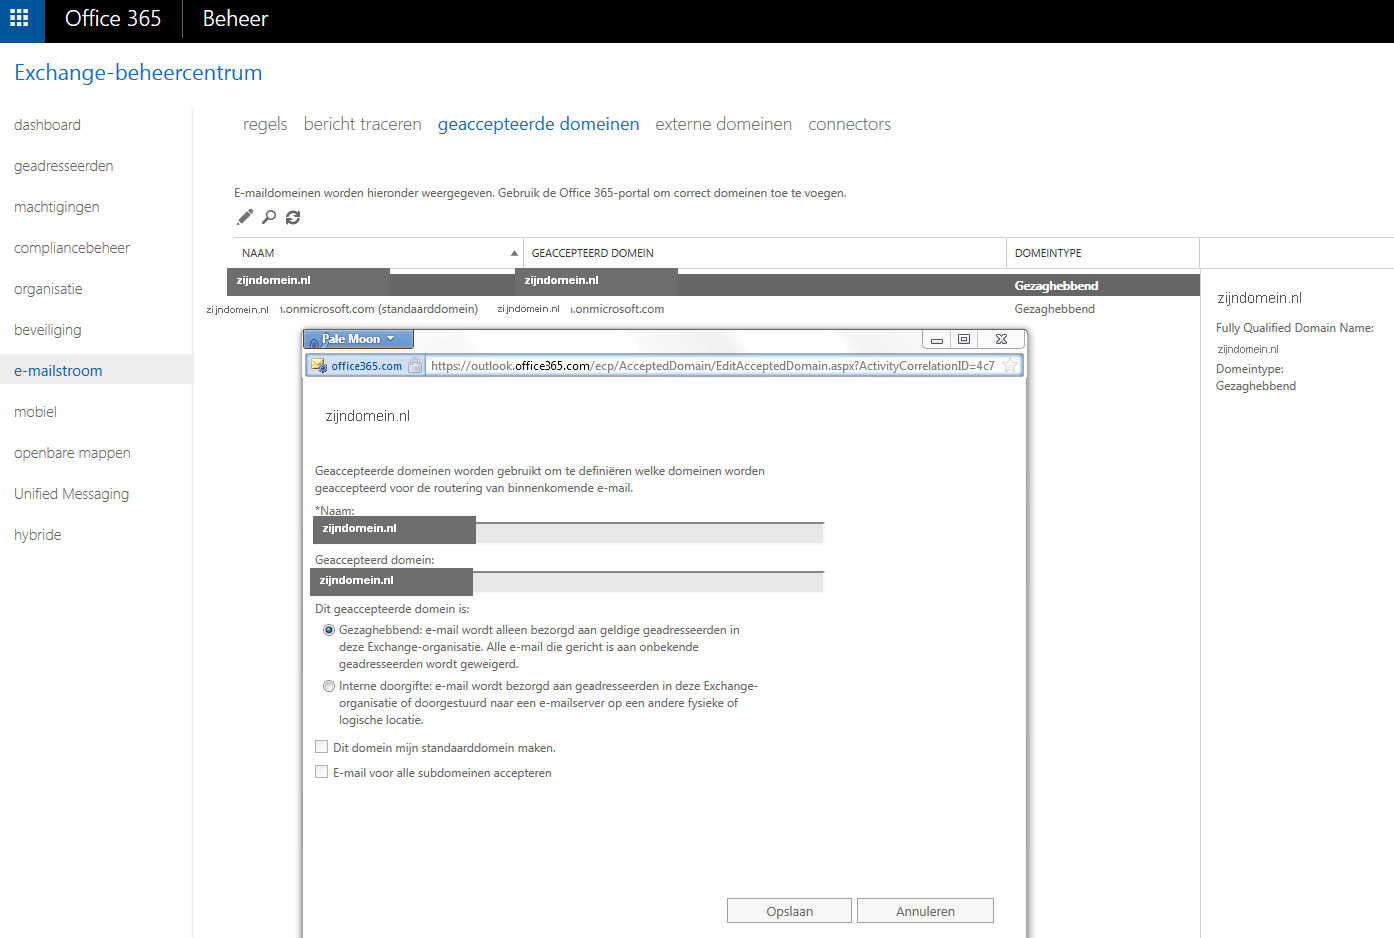Open the Office 365 app launcher grid
Image resolution: width=1394 pixels, height=938 pixels.
pos(19,18)
